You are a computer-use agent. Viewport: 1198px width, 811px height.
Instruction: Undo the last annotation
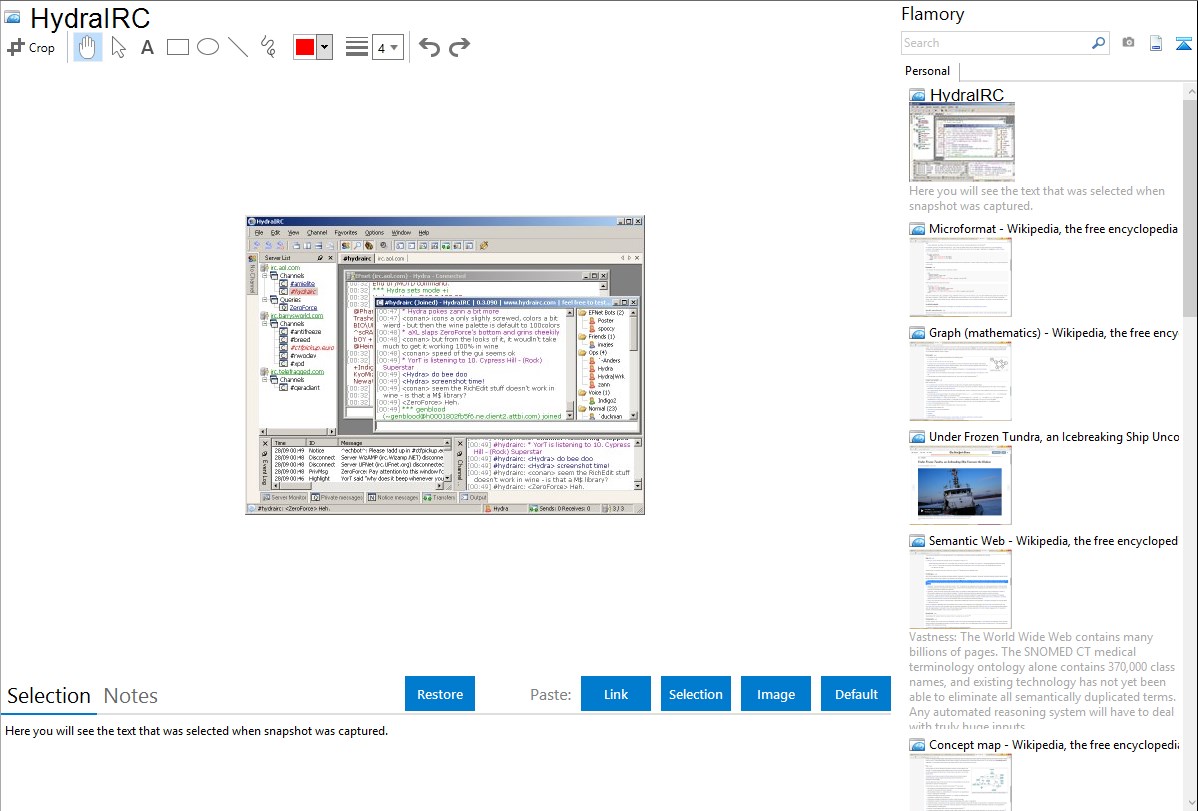pos(429,47)
